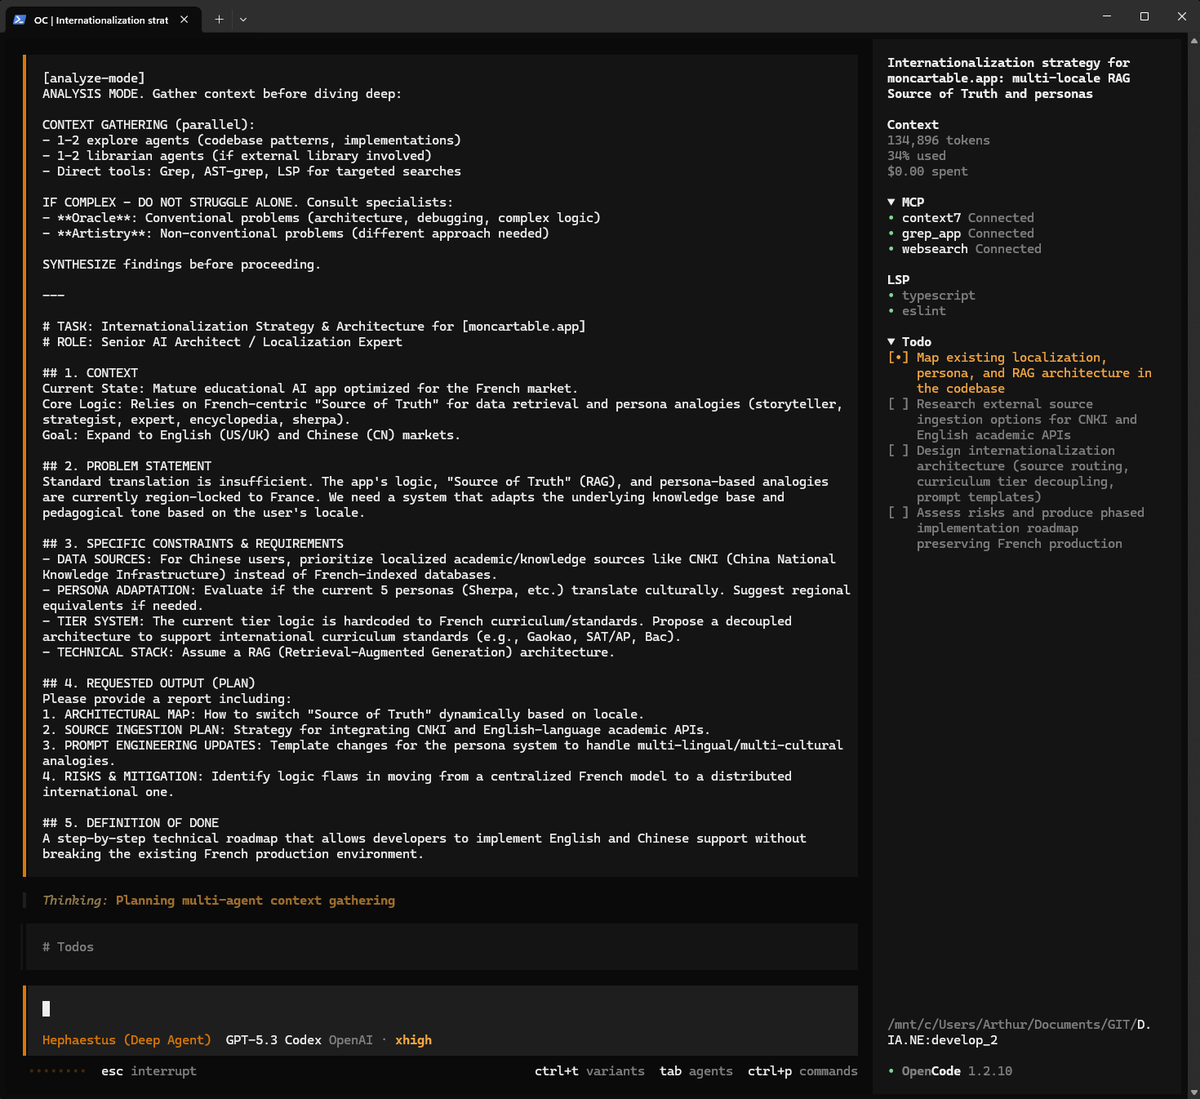1200x1099 pixels.
Task: Click the $0.00 spent value
Action: coord(927,171)
